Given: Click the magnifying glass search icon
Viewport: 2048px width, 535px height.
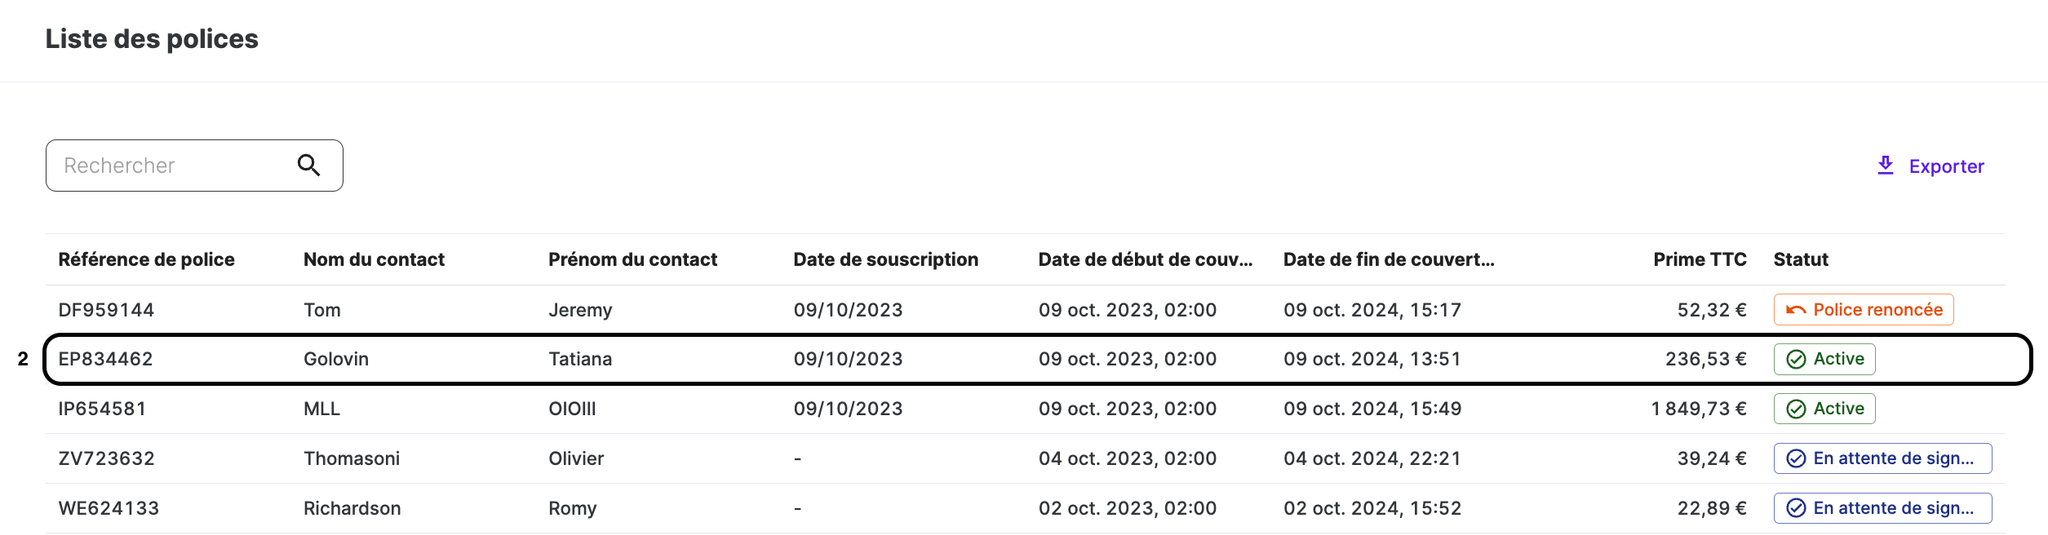Looking at the screenshot, I should tap(309, 165).
